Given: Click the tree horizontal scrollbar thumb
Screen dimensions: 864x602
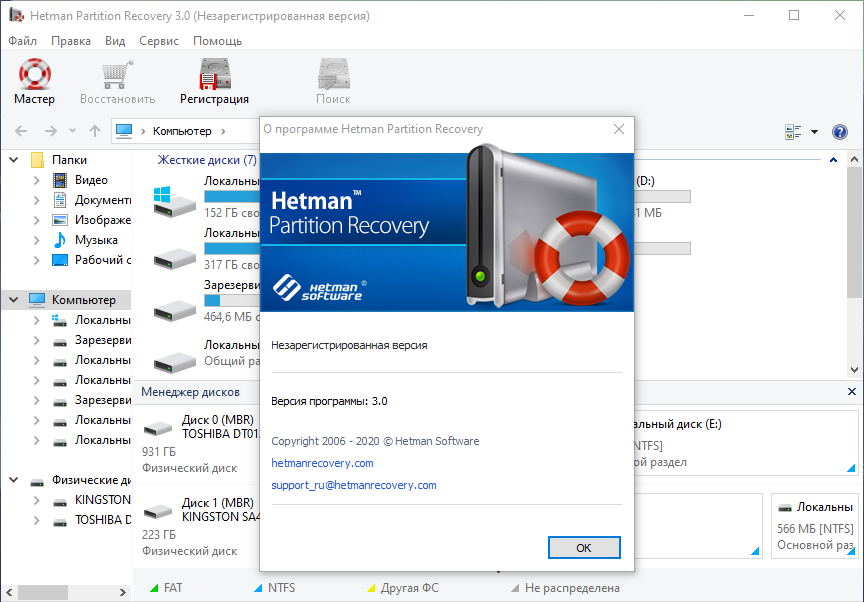Looking at the screenshot, I should (43, 593).
